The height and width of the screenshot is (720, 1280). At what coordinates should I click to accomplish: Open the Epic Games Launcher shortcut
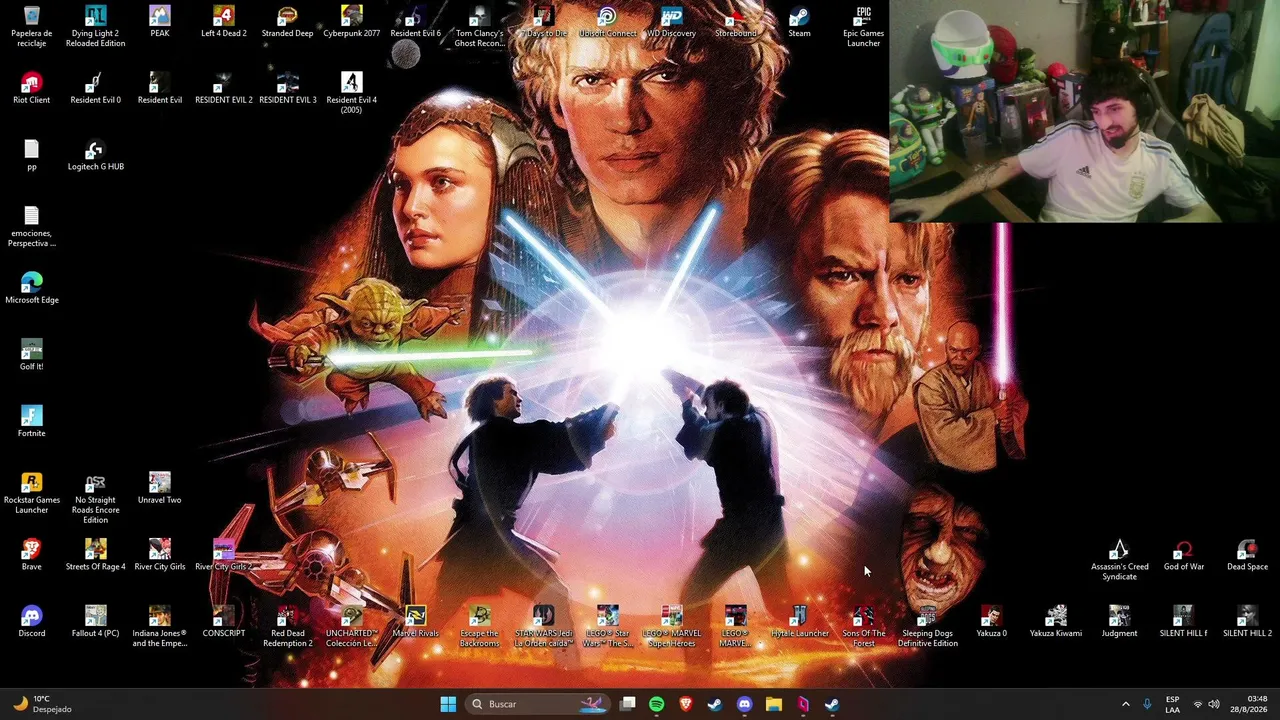click(864, 26)
